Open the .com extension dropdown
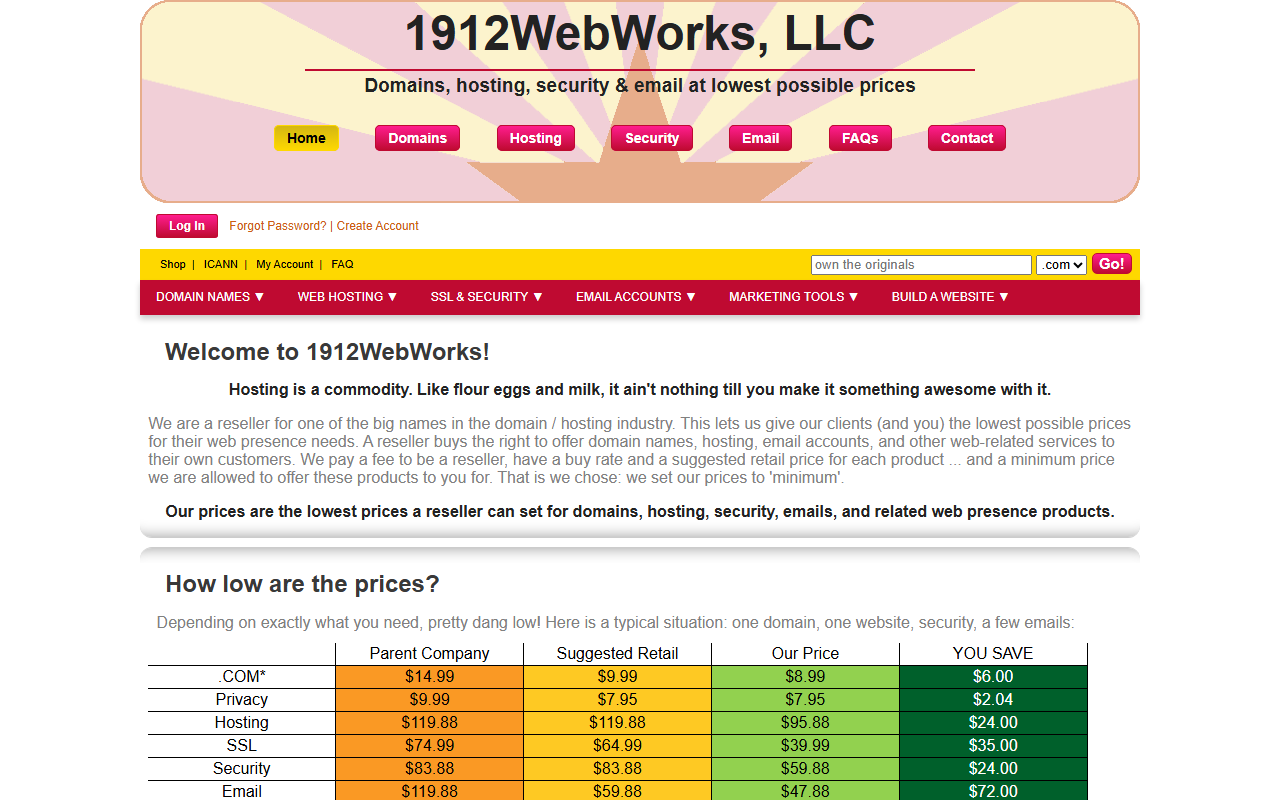The width and height of the screenshot is (1280, 800). click(x=1062, y=265)
